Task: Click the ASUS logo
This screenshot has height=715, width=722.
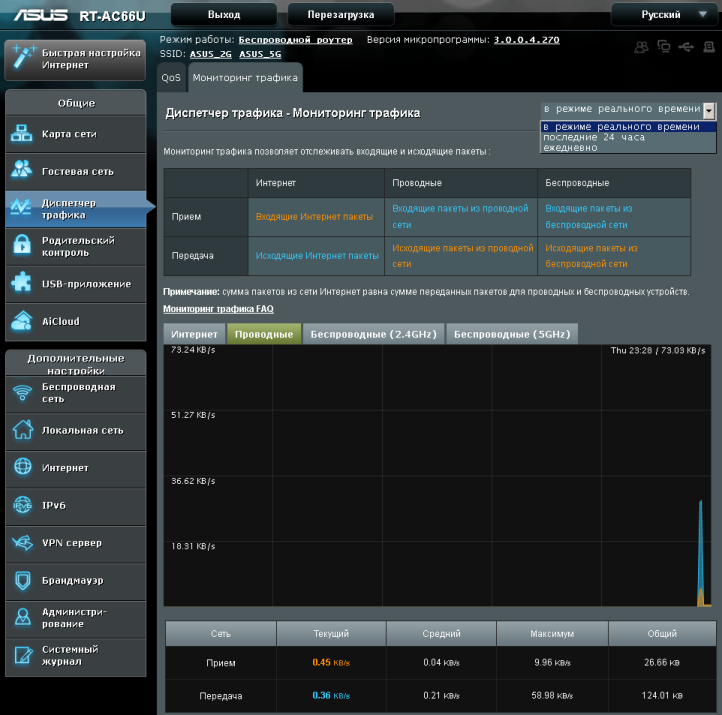Action: 41,15
